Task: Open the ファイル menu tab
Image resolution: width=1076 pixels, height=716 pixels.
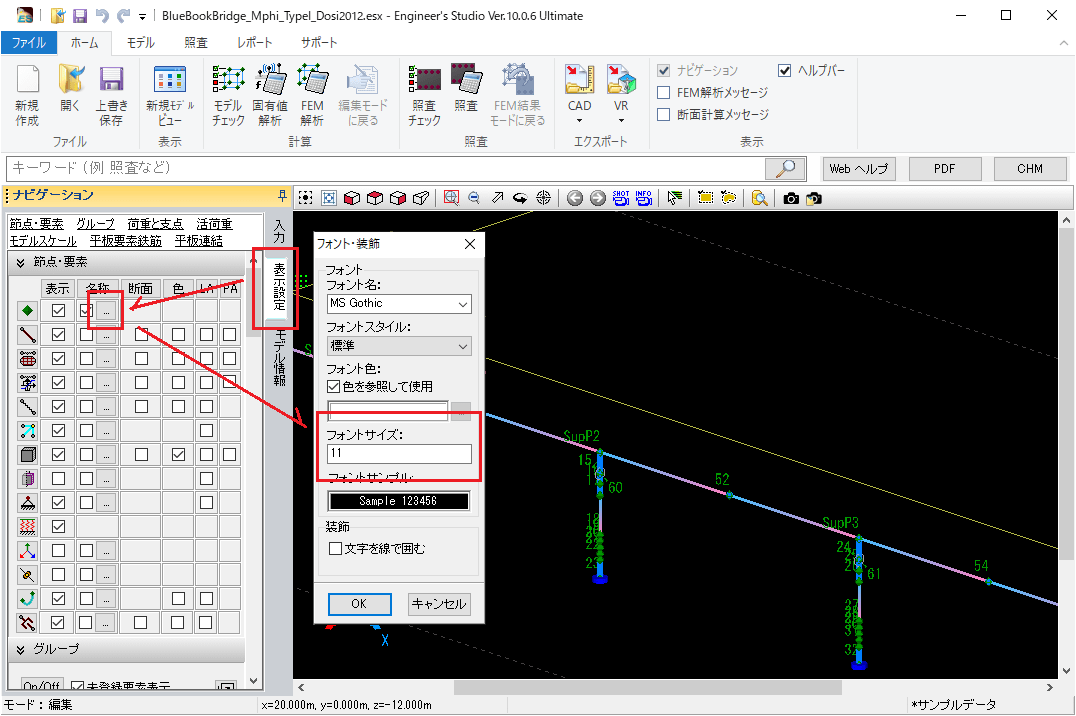Action: point(28,43)
